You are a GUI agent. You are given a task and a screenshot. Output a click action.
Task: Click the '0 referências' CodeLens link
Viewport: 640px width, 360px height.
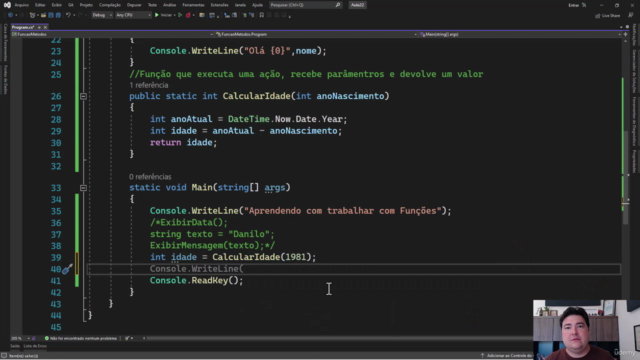coord(150,177)
